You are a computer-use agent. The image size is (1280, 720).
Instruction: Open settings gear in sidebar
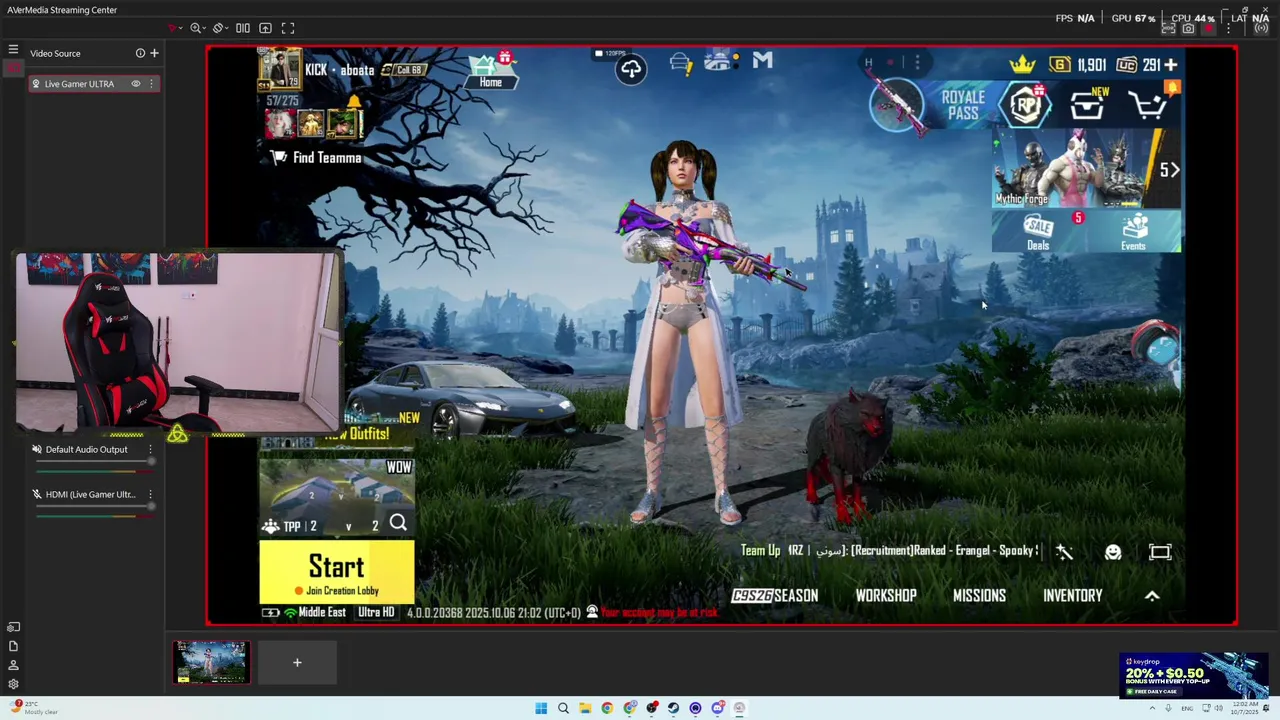[13, 684]
